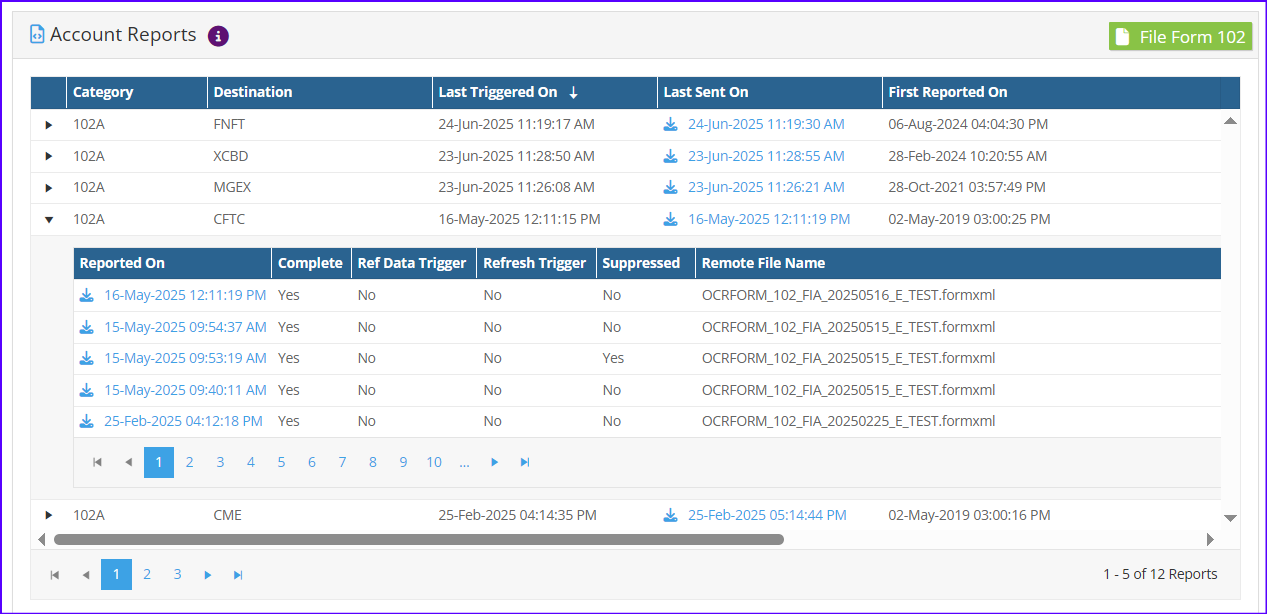This screenshot has width=1267, height=614.
Task: Go to sub-grid page 10
Action: pos(434,462)
